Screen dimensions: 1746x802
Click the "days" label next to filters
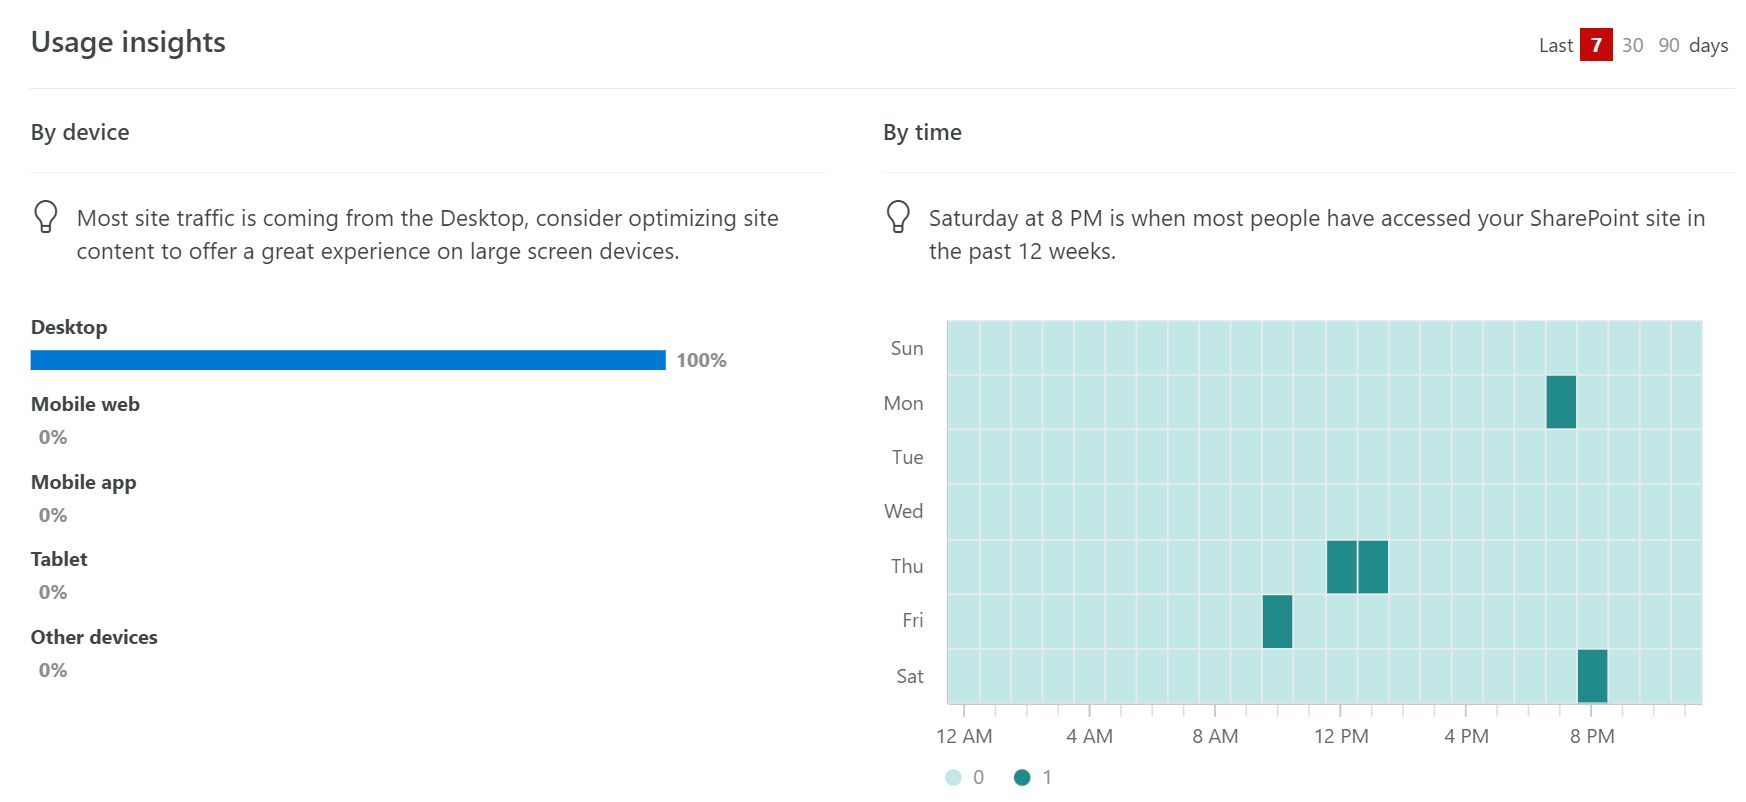1709,45
